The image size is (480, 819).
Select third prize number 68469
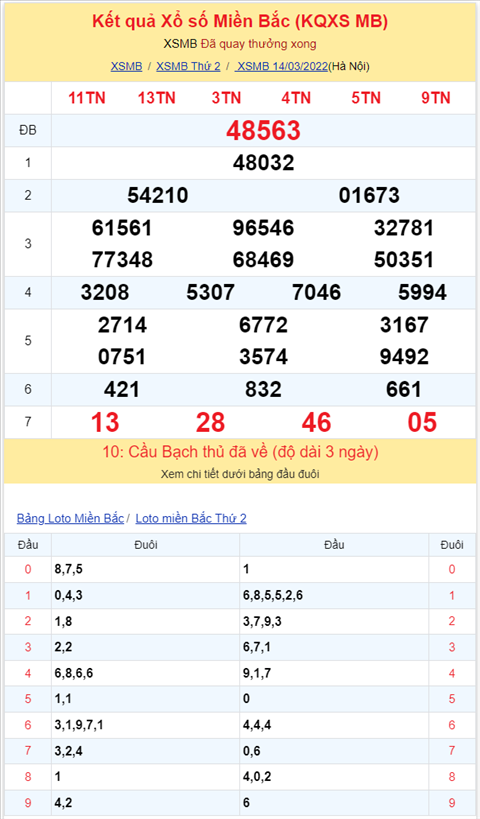263,260
